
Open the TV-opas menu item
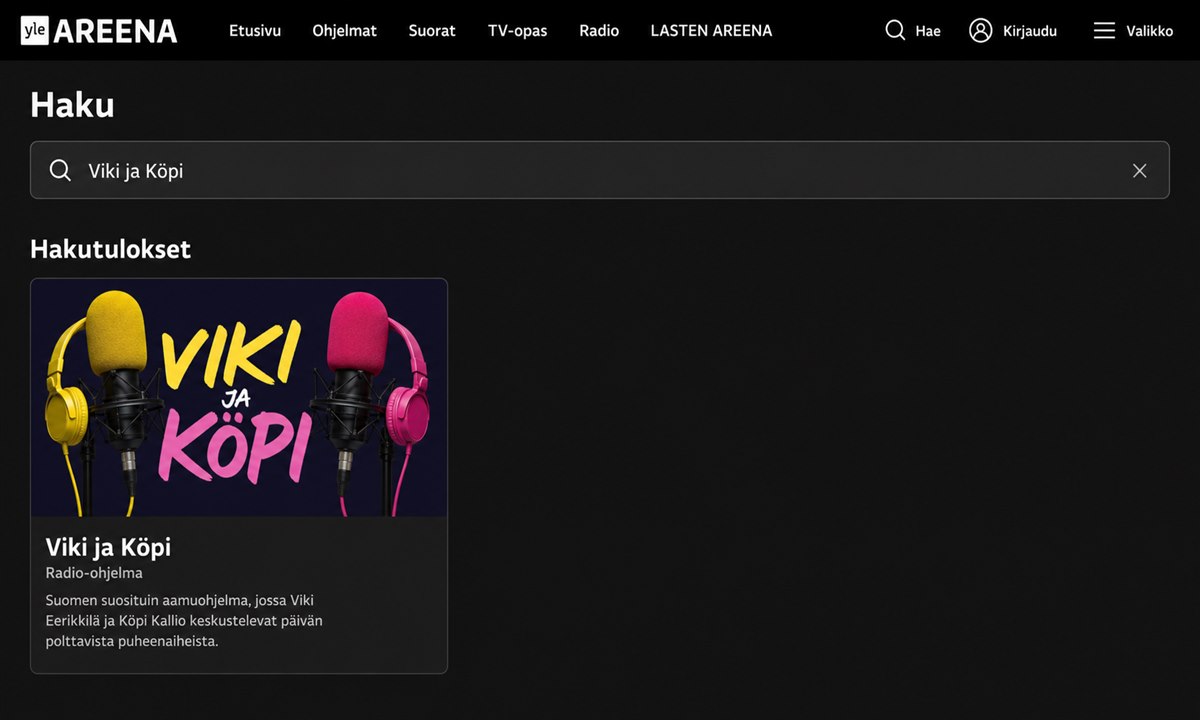click(x=517, y=31)
